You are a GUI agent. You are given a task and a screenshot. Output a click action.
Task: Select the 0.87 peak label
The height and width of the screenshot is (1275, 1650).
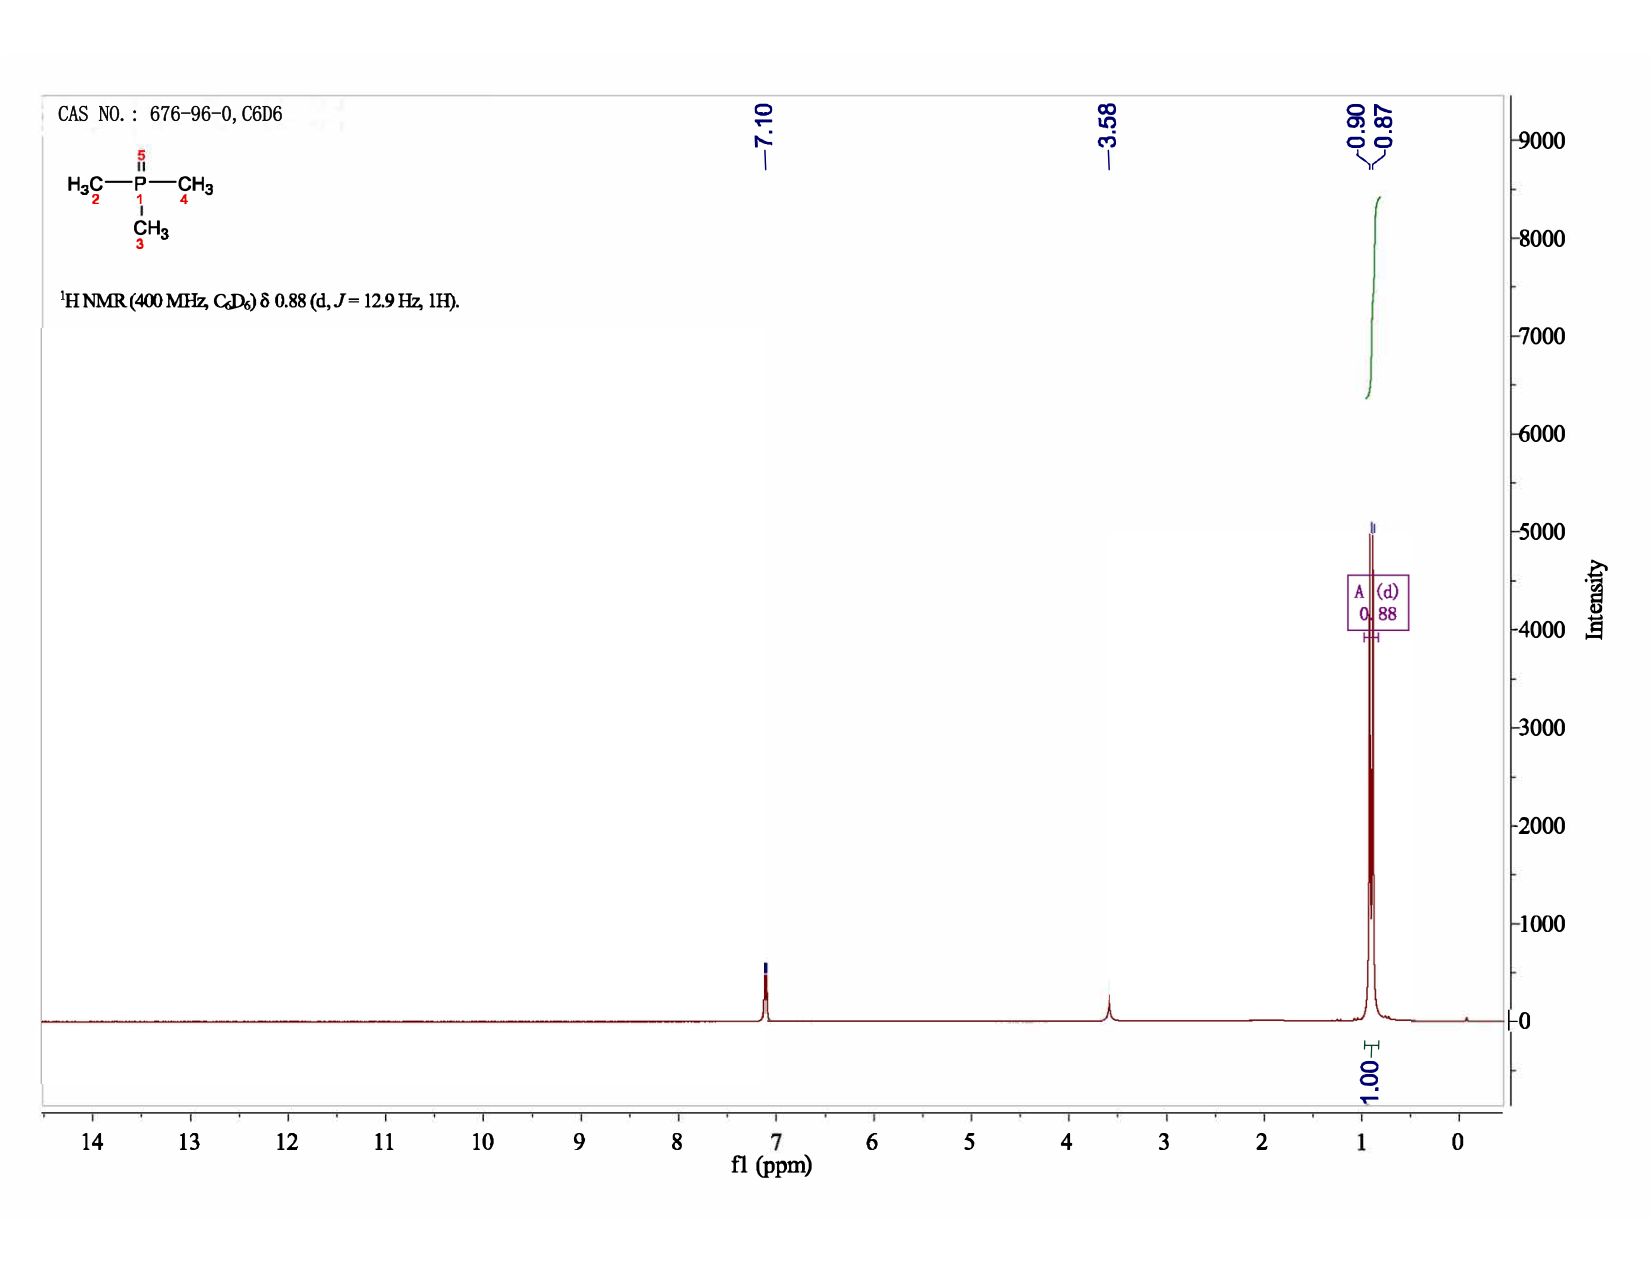[x=1383, y=125]
